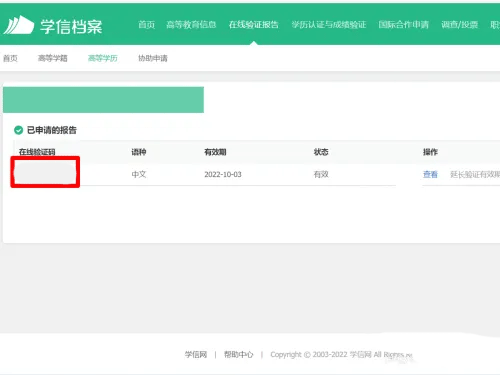This screenshot has width=500, height=375.
Task: Select 在线验证报告 in the top navigation
Action: pyautogui.click(x=254, y=25)
